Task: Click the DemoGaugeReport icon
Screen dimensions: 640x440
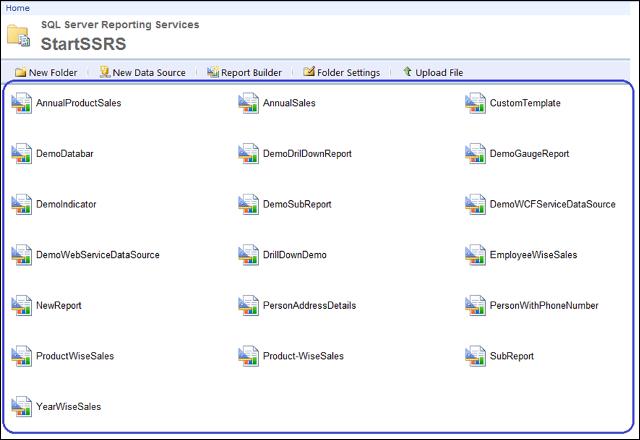Action: coord(476,153)
